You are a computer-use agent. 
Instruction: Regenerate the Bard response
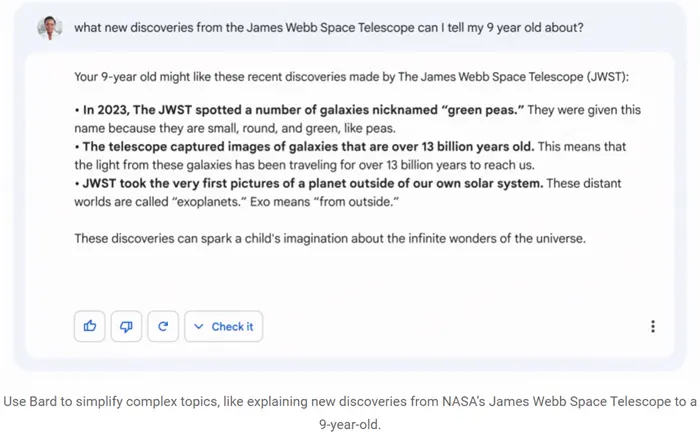[163, 326]
